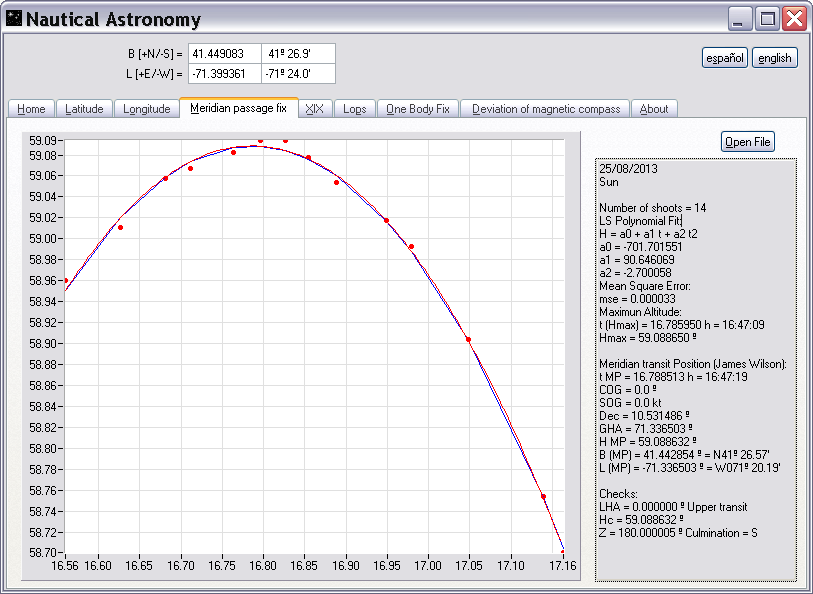Open the One Body Fix tab
Viewport: 813px width, 594px height.
click(x=417, y=109)
